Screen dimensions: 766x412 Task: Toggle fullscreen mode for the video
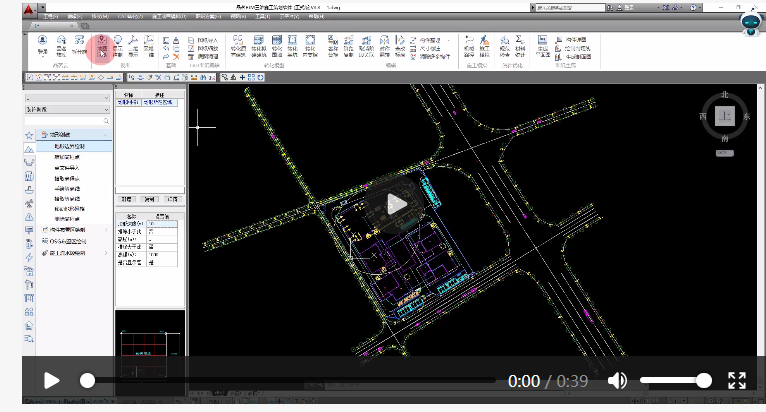click(737, 380)
